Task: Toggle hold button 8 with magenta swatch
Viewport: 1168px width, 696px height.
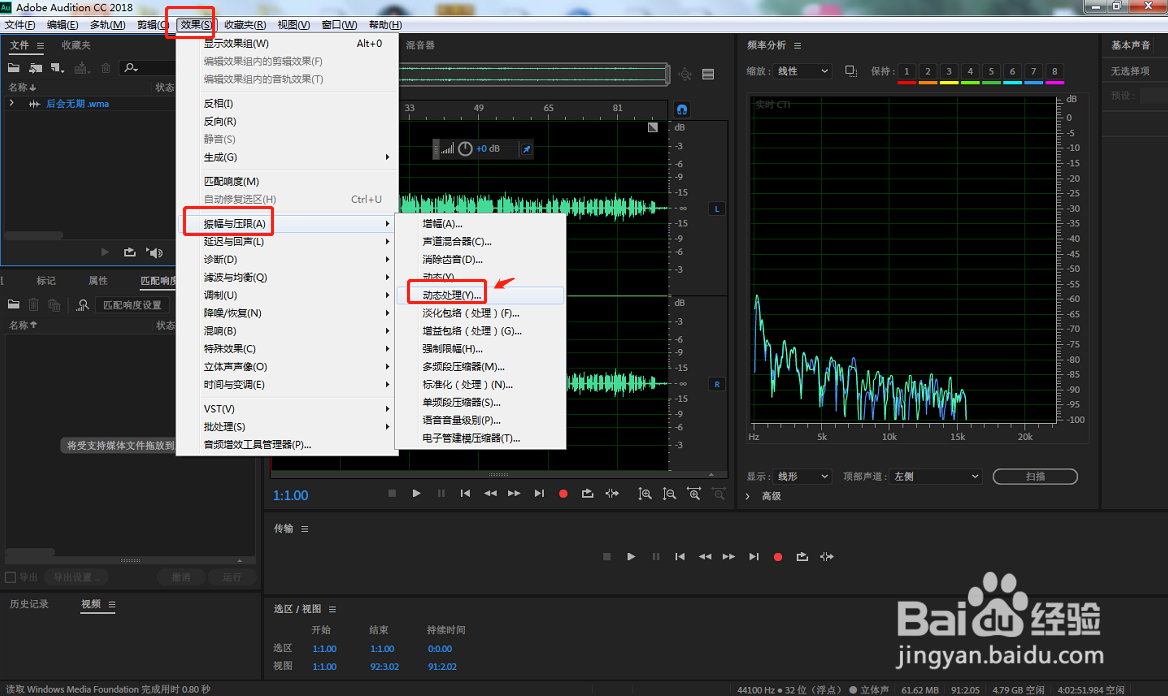Action: coord(1055,72)
